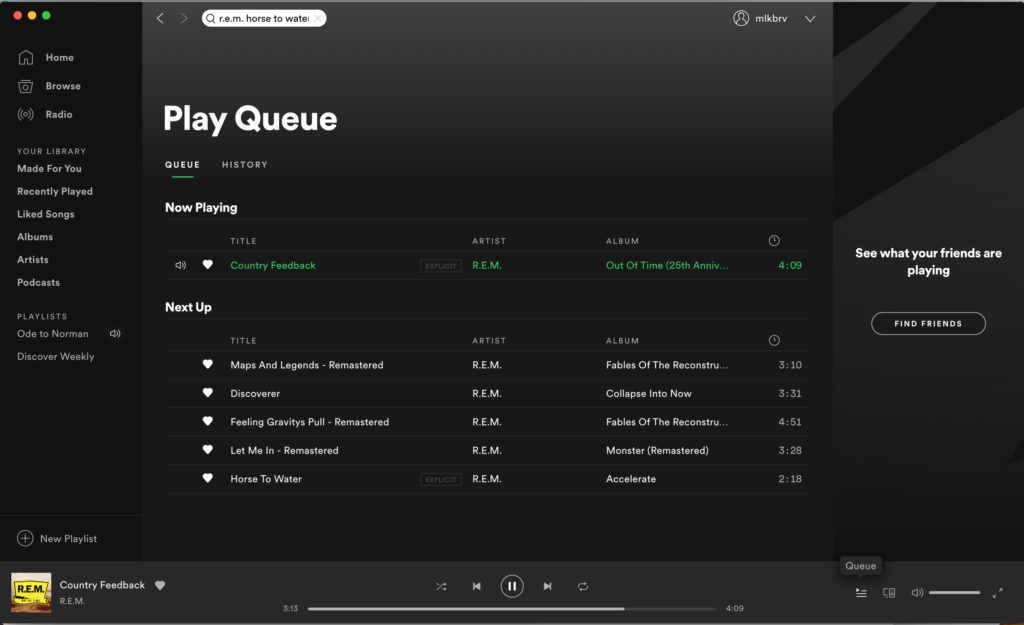
Task: Go back using the left arrow
Action: (x=160, y=18)
